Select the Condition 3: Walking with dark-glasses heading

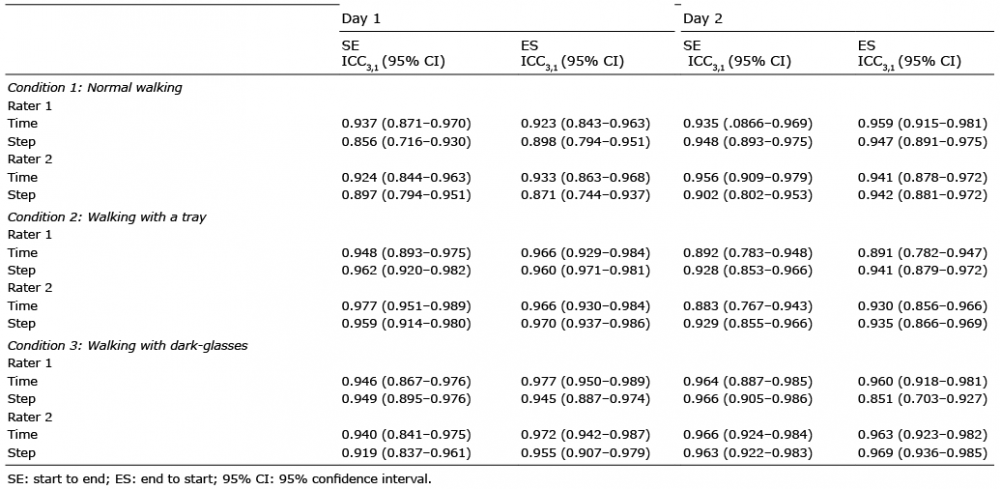[128, 345]
